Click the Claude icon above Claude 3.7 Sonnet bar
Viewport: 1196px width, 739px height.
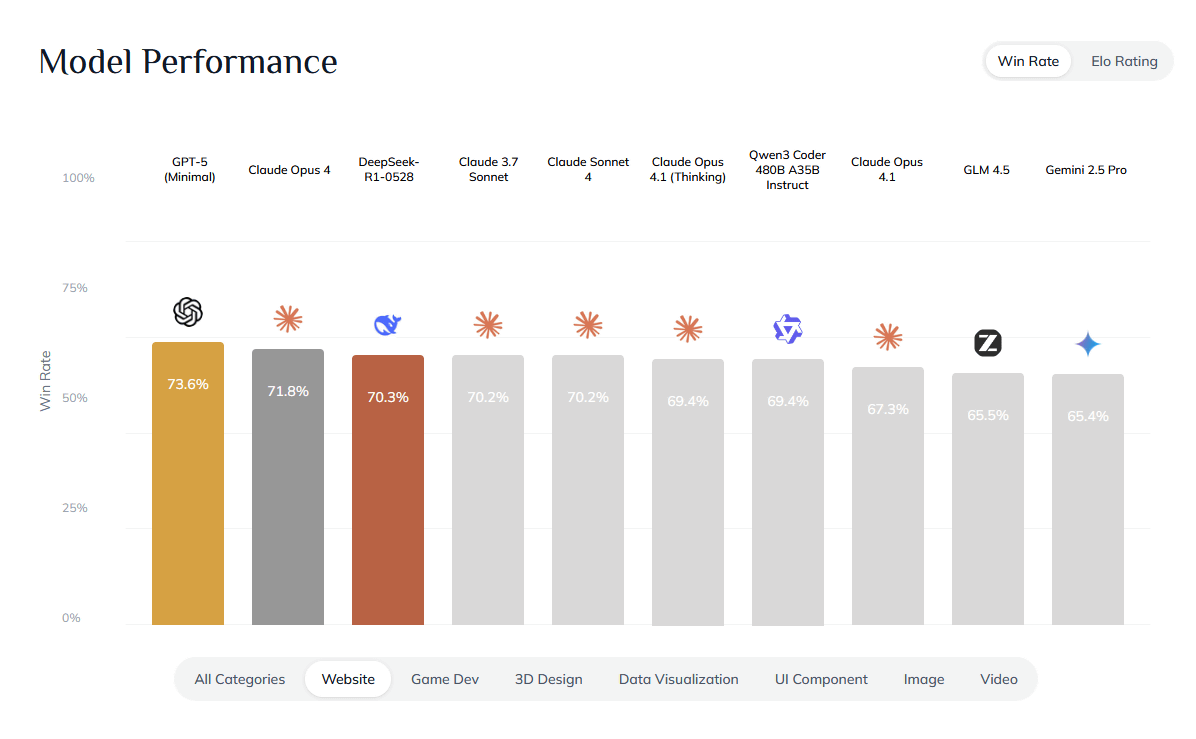pos(488,324)
